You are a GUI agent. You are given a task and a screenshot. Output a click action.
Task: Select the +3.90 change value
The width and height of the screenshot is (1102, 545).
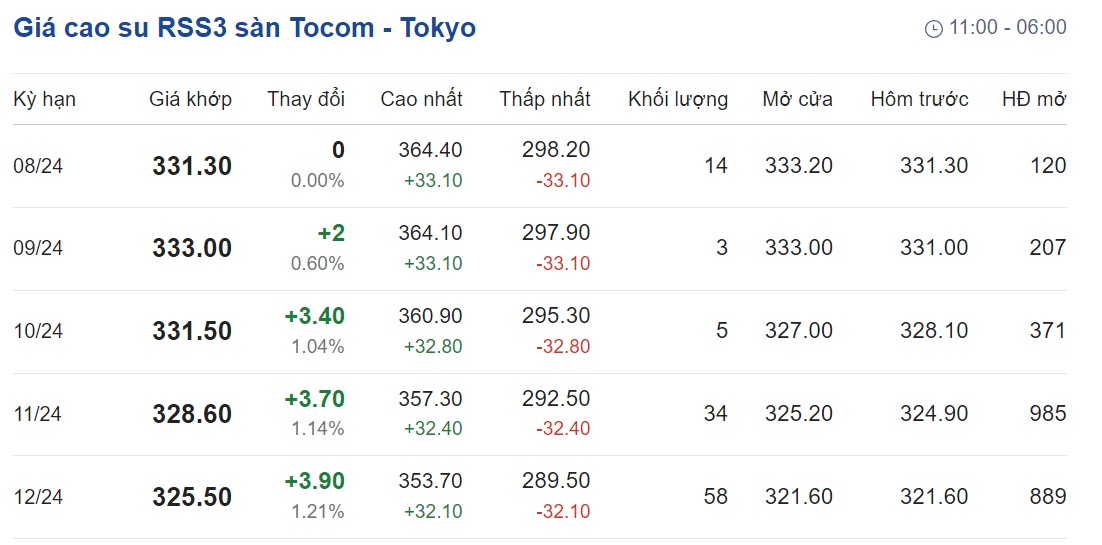coord(315,482)
